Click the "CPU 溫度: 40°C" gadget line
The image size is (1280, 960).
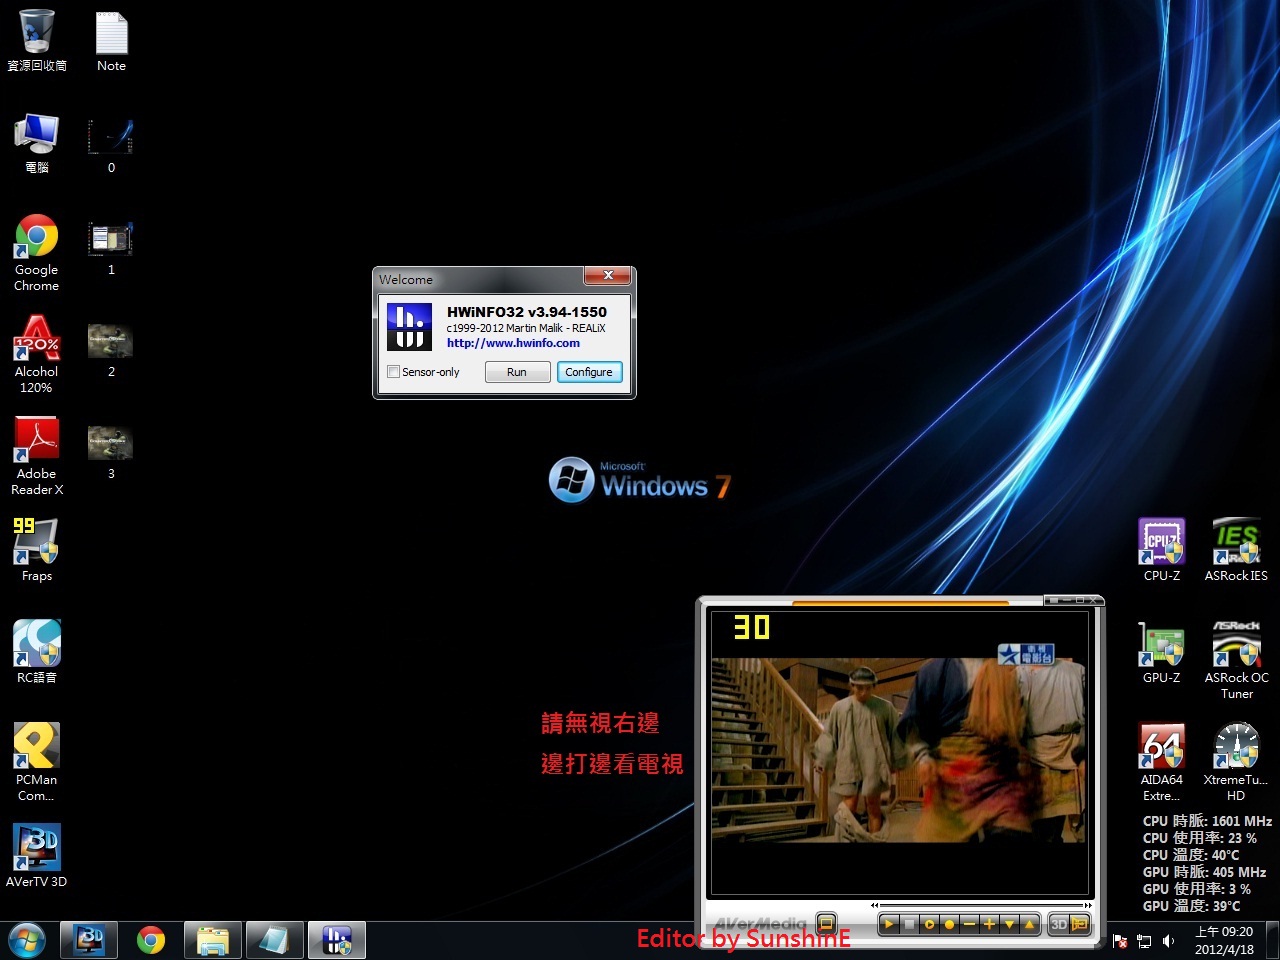point(1191,855)
